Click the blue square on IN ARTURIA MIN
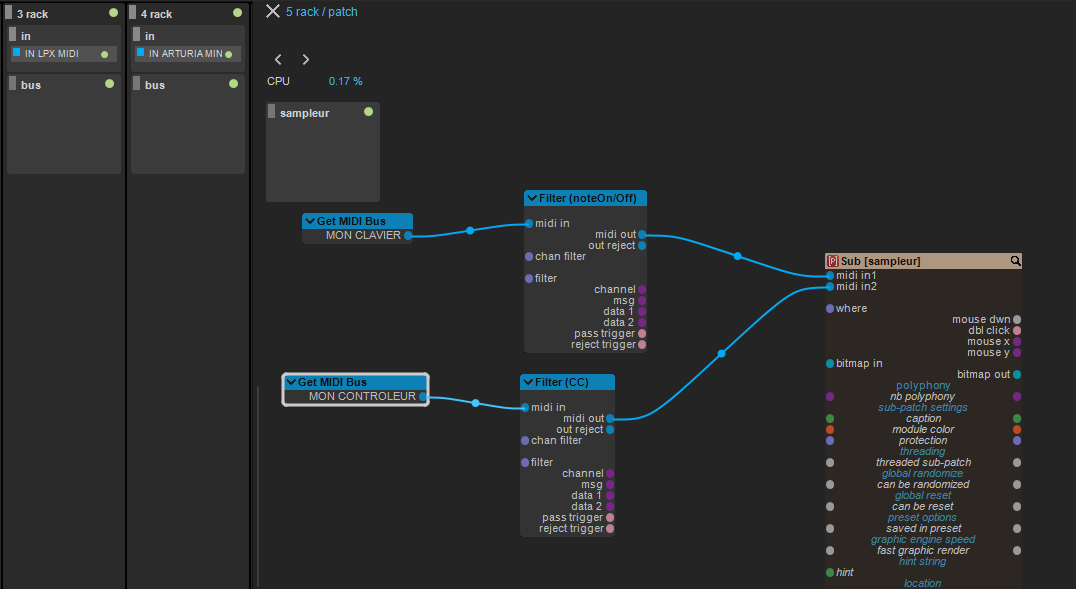 coord(140,52)
